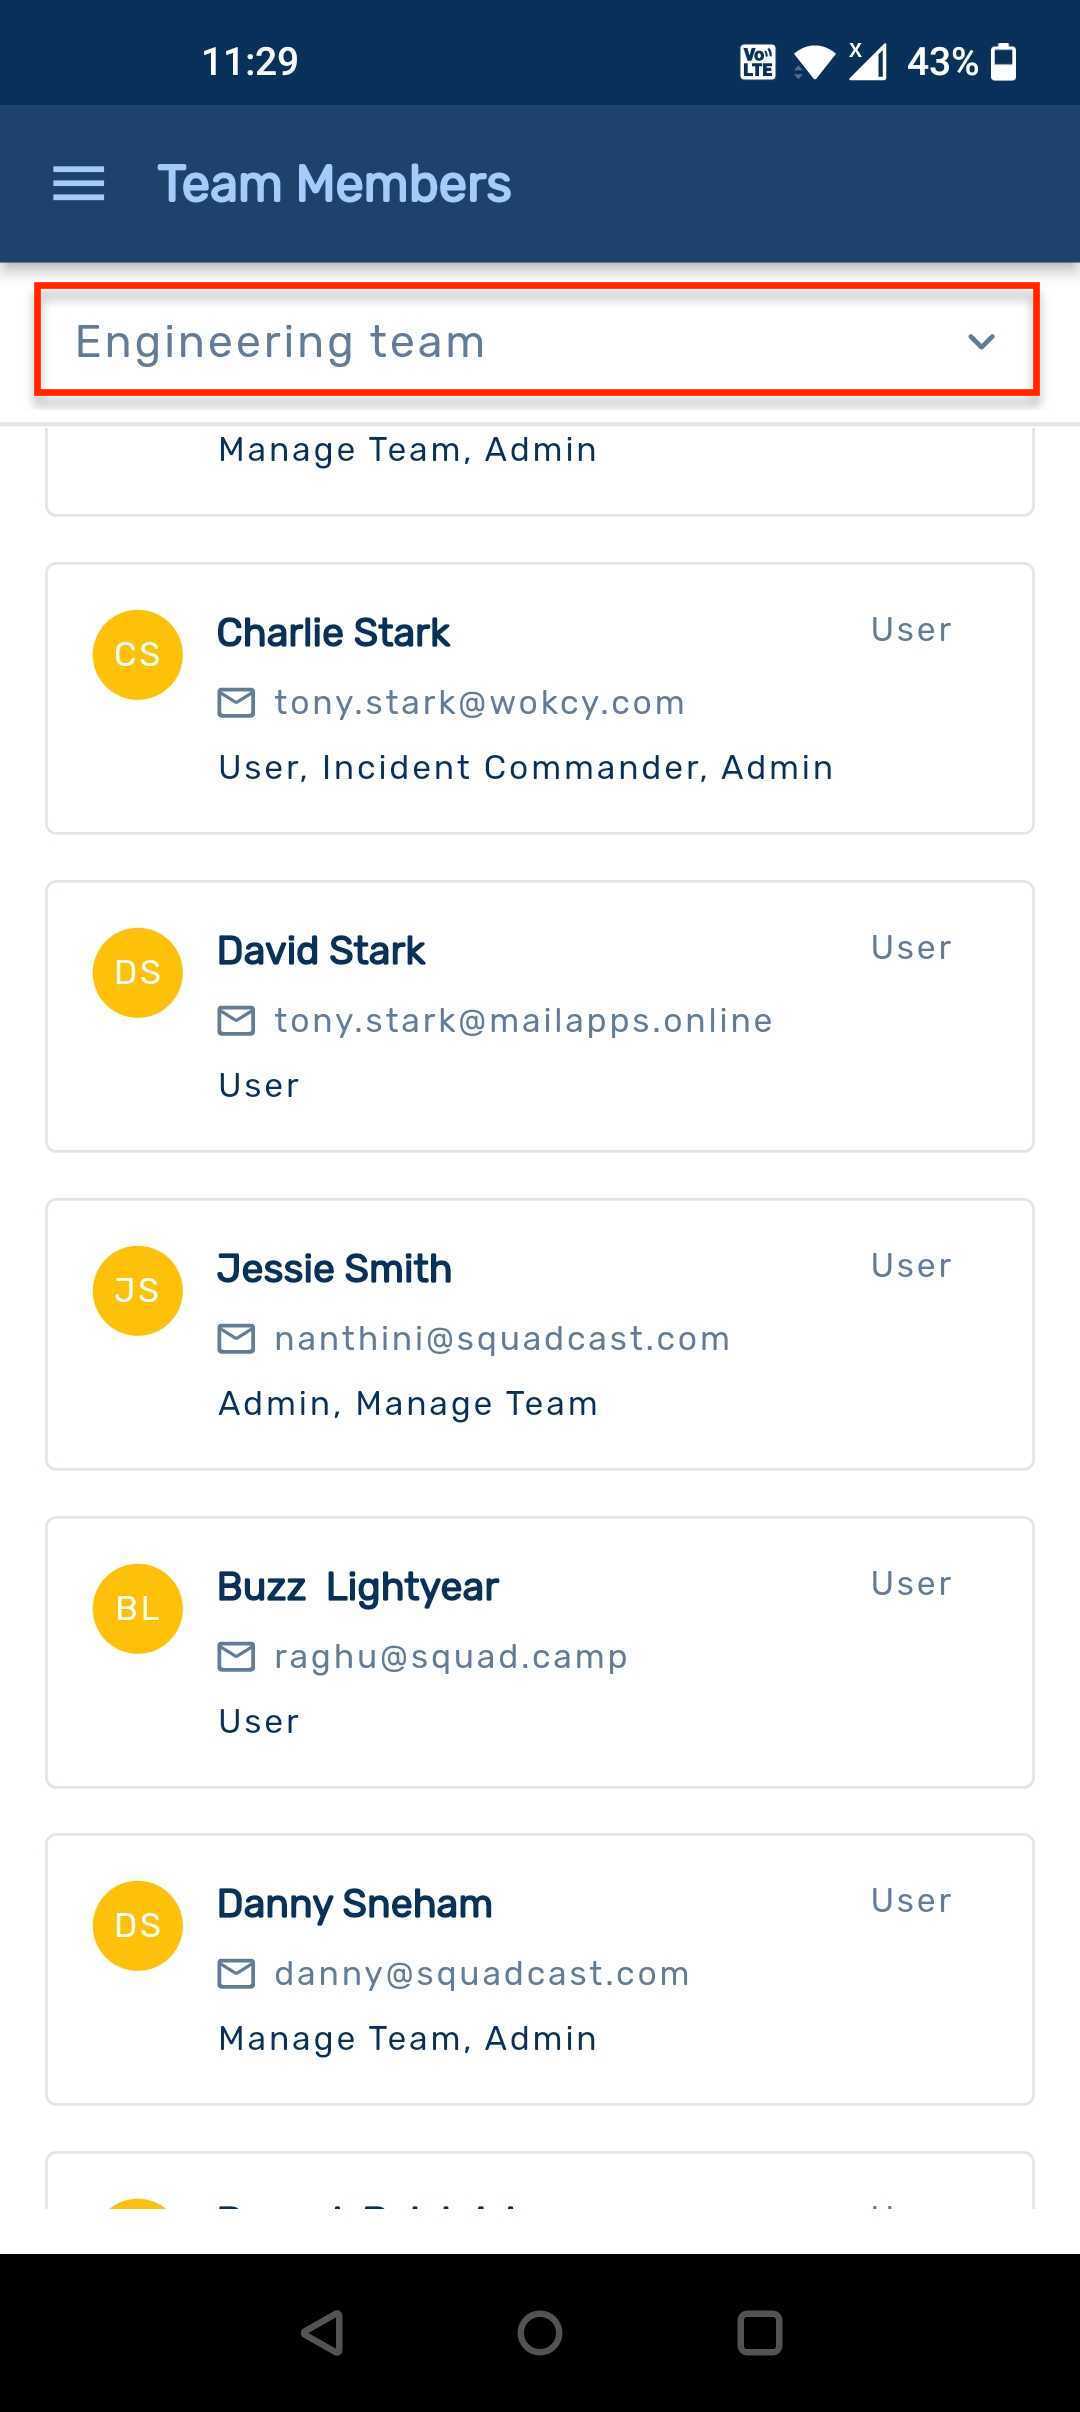Select the David Stark member name
This screenshot has height=2412, width=1080.
point(321,951)
